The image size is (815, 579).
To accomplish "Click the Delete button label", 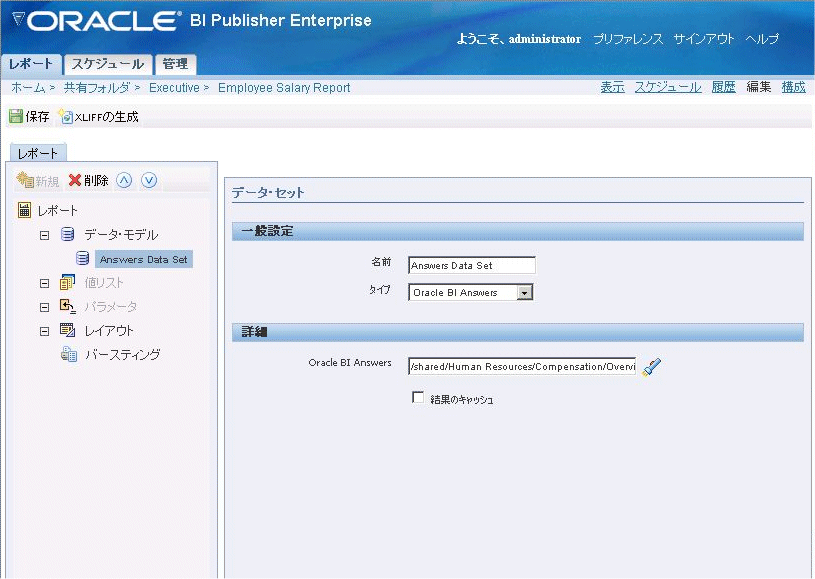I will pyautogui.click(x=96, y=181).
